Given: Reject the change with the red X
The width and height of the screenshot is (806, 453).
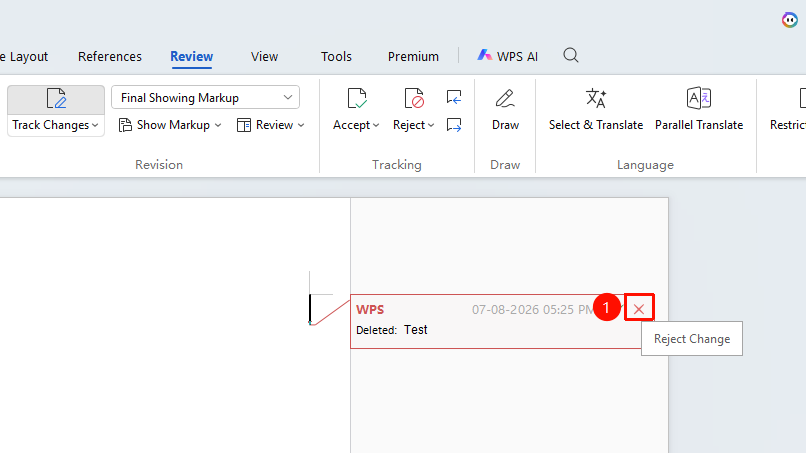Looking at the screenshot, I should coord(639,309).
